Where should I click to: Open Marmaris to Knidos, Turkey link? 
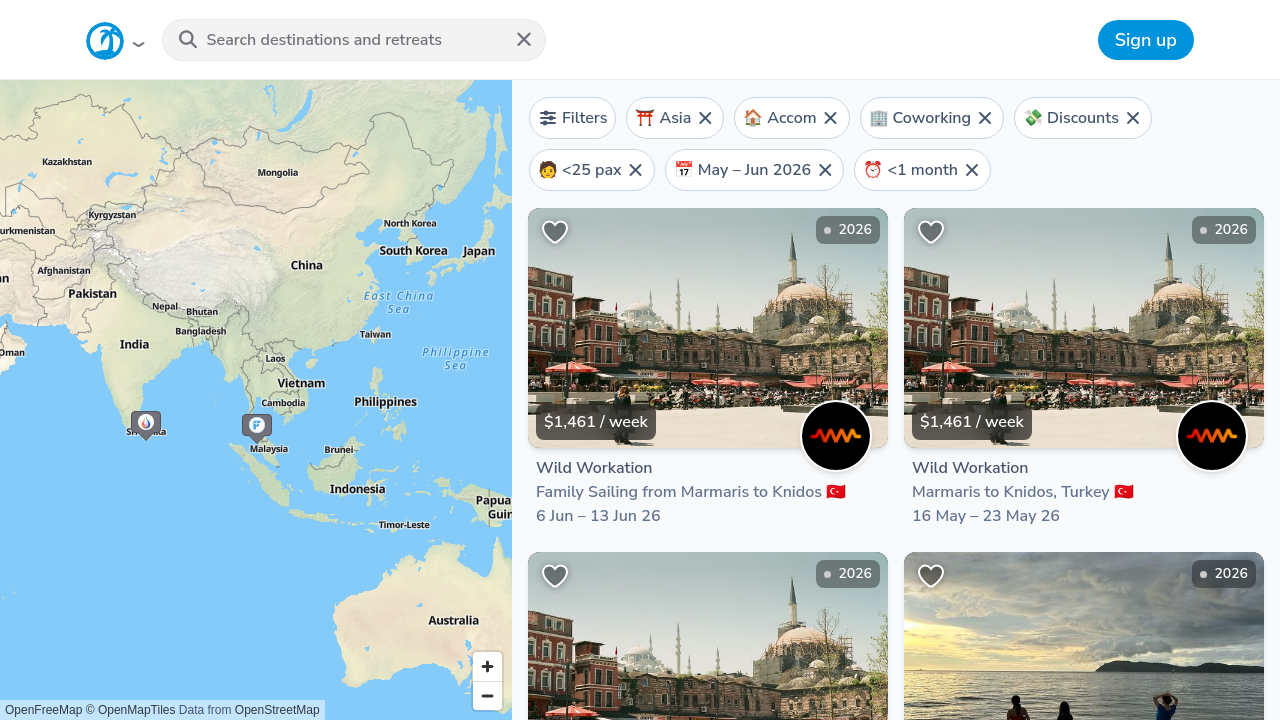pos(1022,492)
